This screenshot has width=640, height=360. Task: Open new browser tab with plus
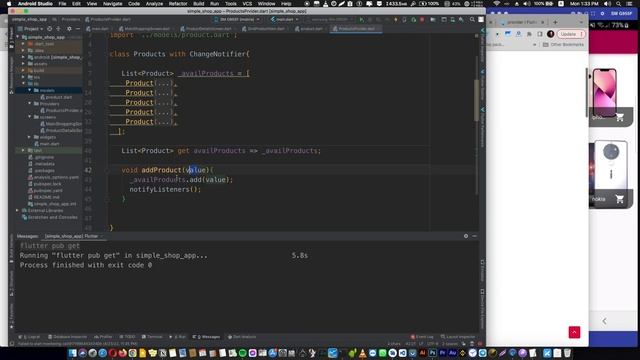[555, 22]
